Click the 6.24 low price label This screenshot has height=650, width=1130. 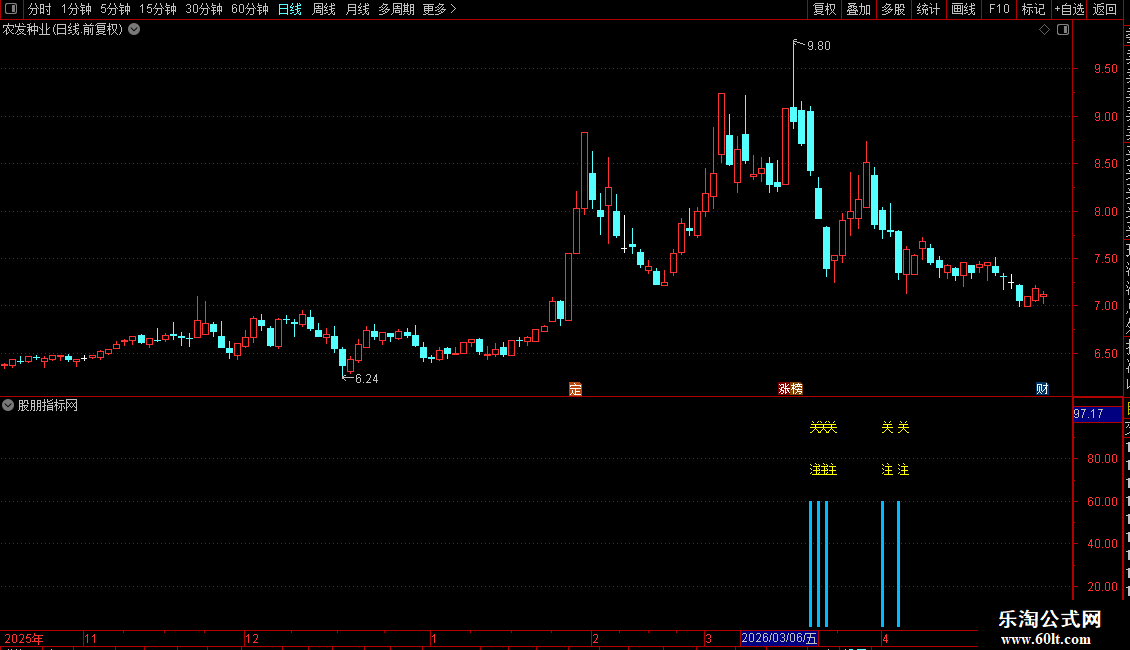click(367, 379)
